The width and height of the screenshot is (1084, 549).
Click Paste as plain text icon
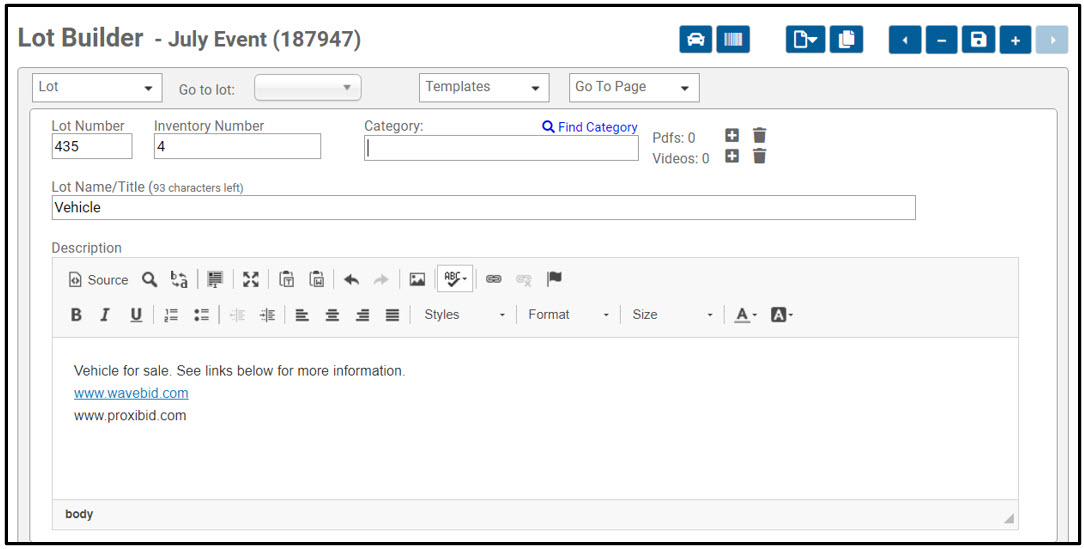[x=286, y=279]
